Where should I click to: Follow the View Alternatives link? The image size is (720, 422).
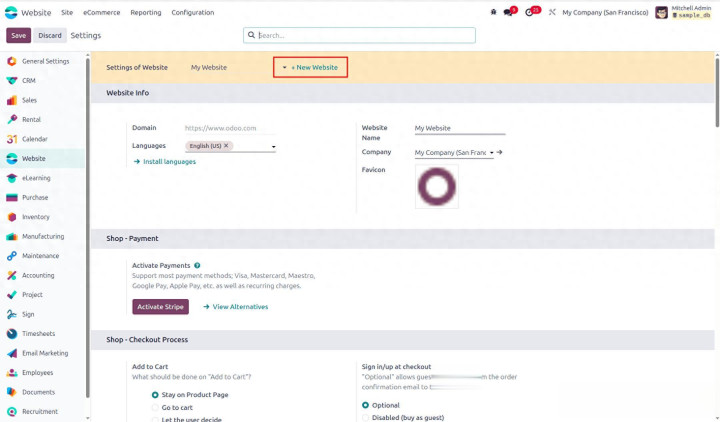click(x=236, y=307)
